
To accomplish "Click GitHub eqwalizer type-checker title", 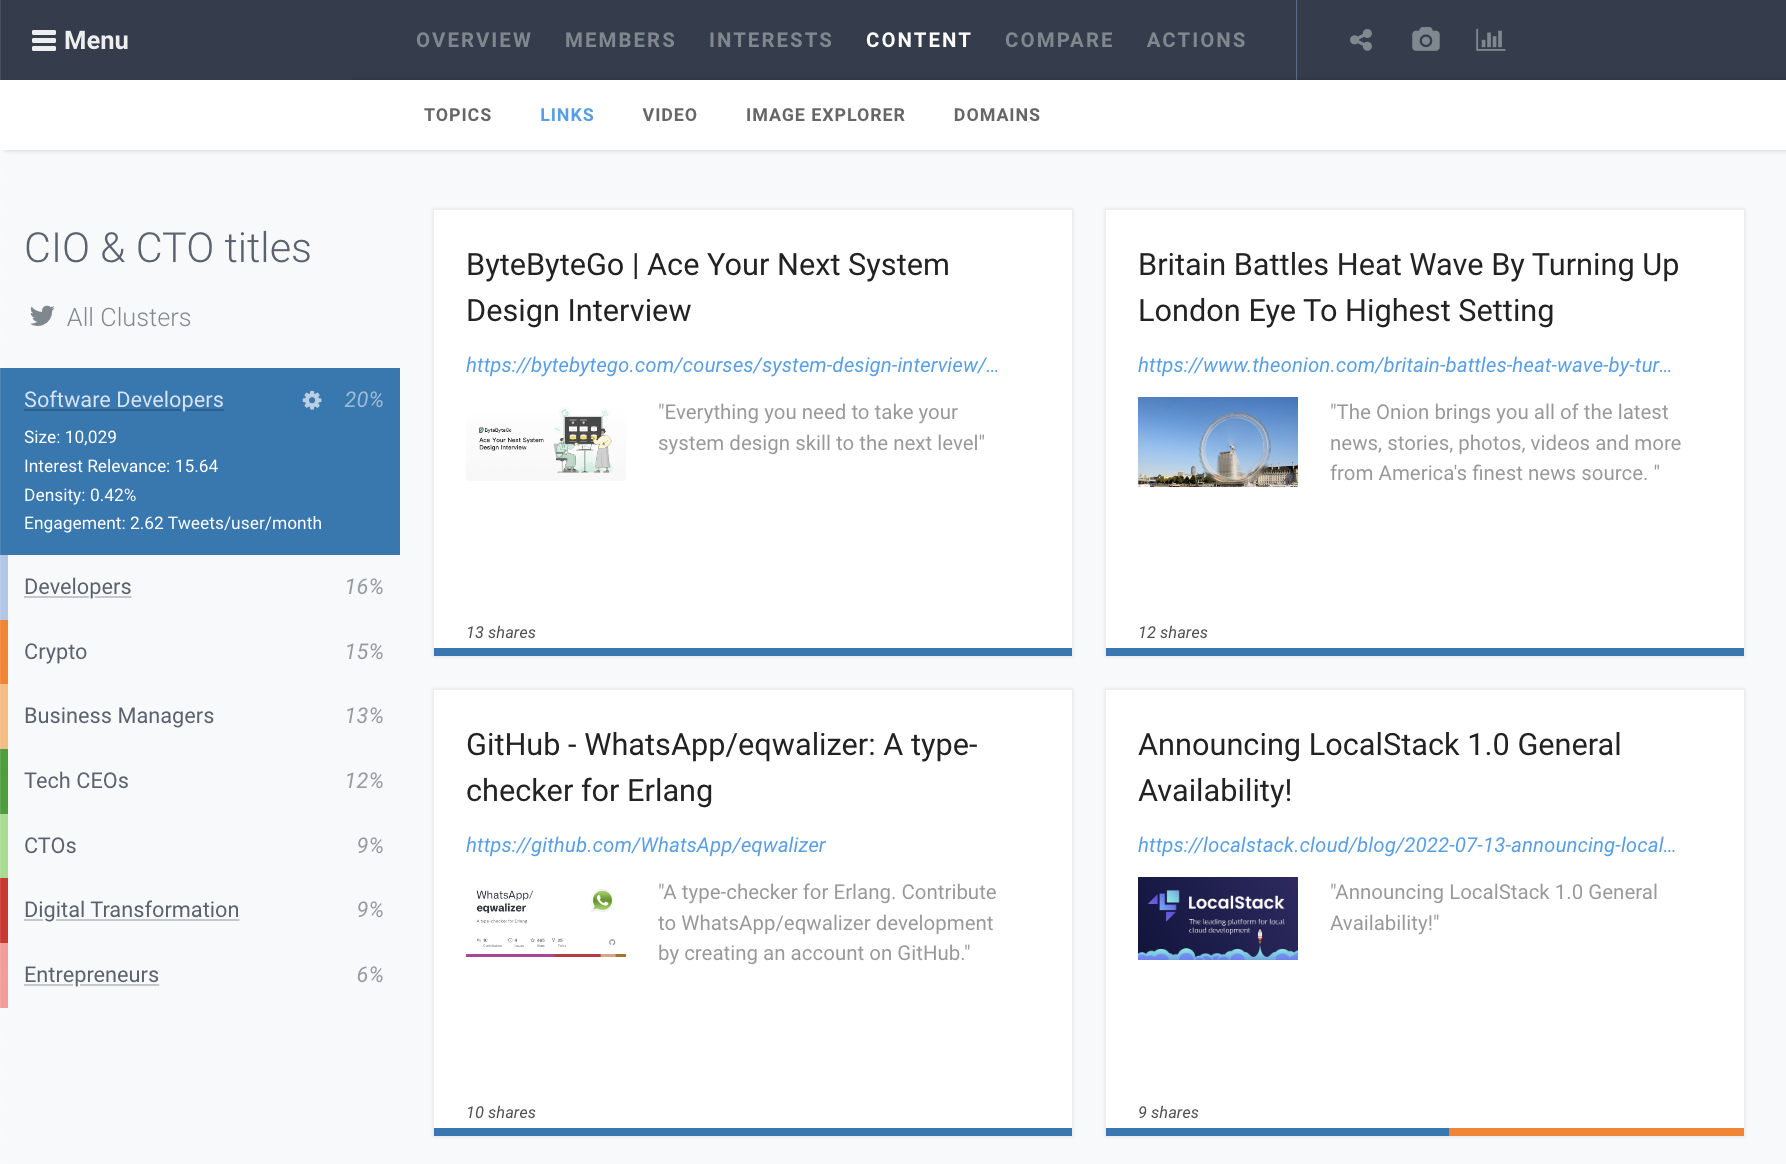I will click(722, 768).
